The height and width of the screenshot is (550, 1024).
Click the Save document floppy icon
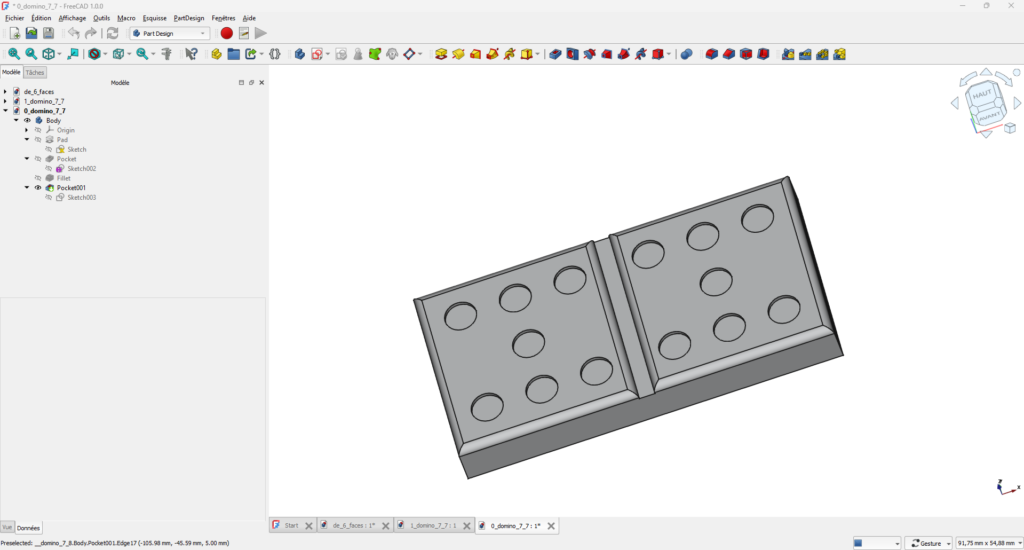[47, 33]
